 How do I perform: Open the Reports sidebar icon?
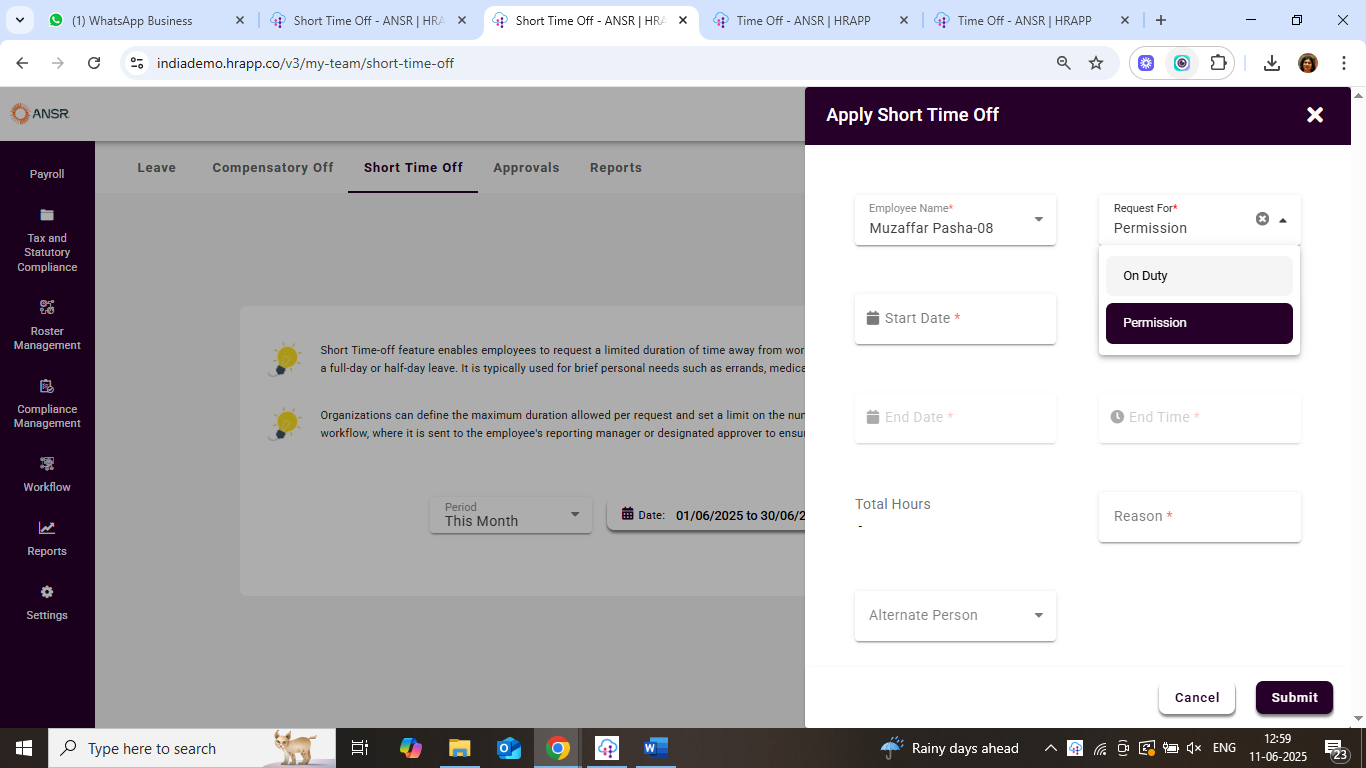(47, 528)
